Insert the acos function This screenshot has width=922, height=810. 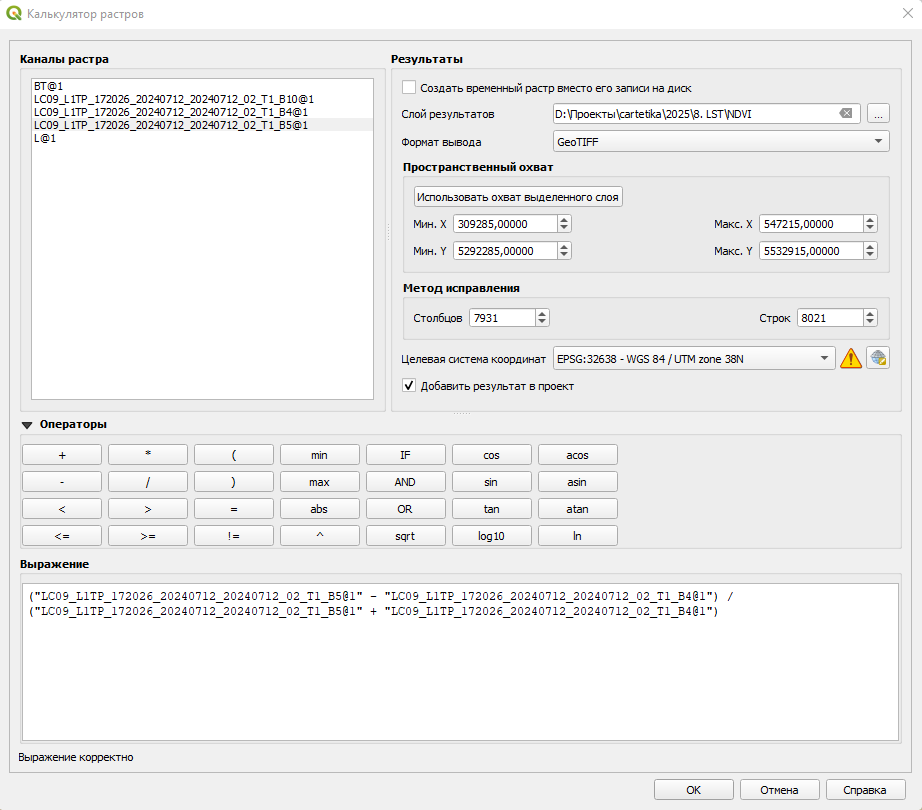click(577, 455)
